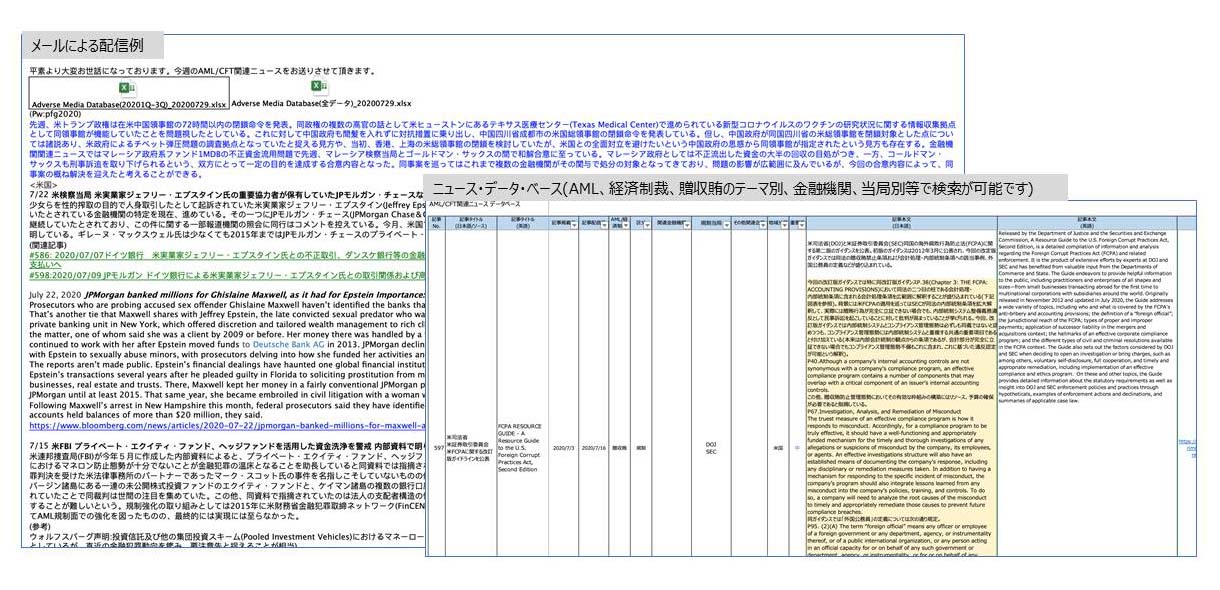Select the 記事本文(英語) header cell
This screenshot has width=1220, height=590.
(x=1088, y=224)
